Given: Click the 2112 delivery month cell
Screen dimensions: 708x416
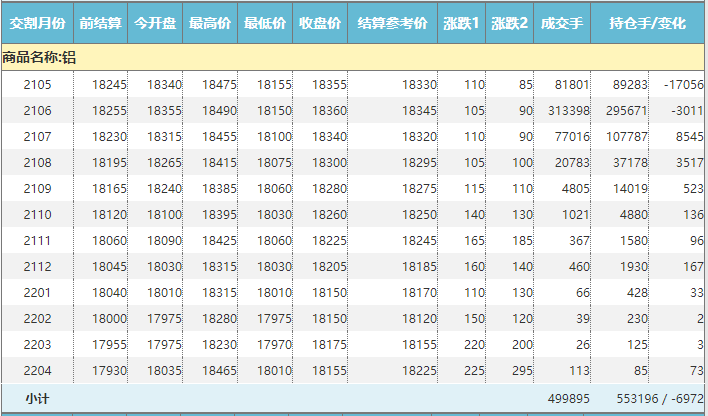Looking at the screenshot, I should [x=37, y=267].
